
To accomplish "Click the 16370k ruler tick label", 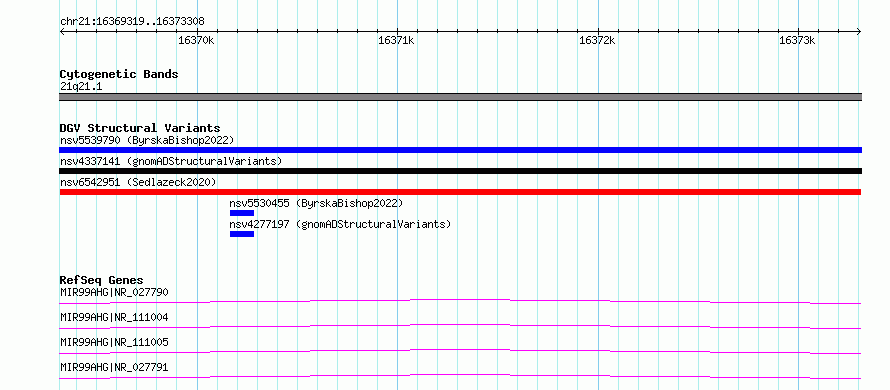I will click(x=196, y=40).
